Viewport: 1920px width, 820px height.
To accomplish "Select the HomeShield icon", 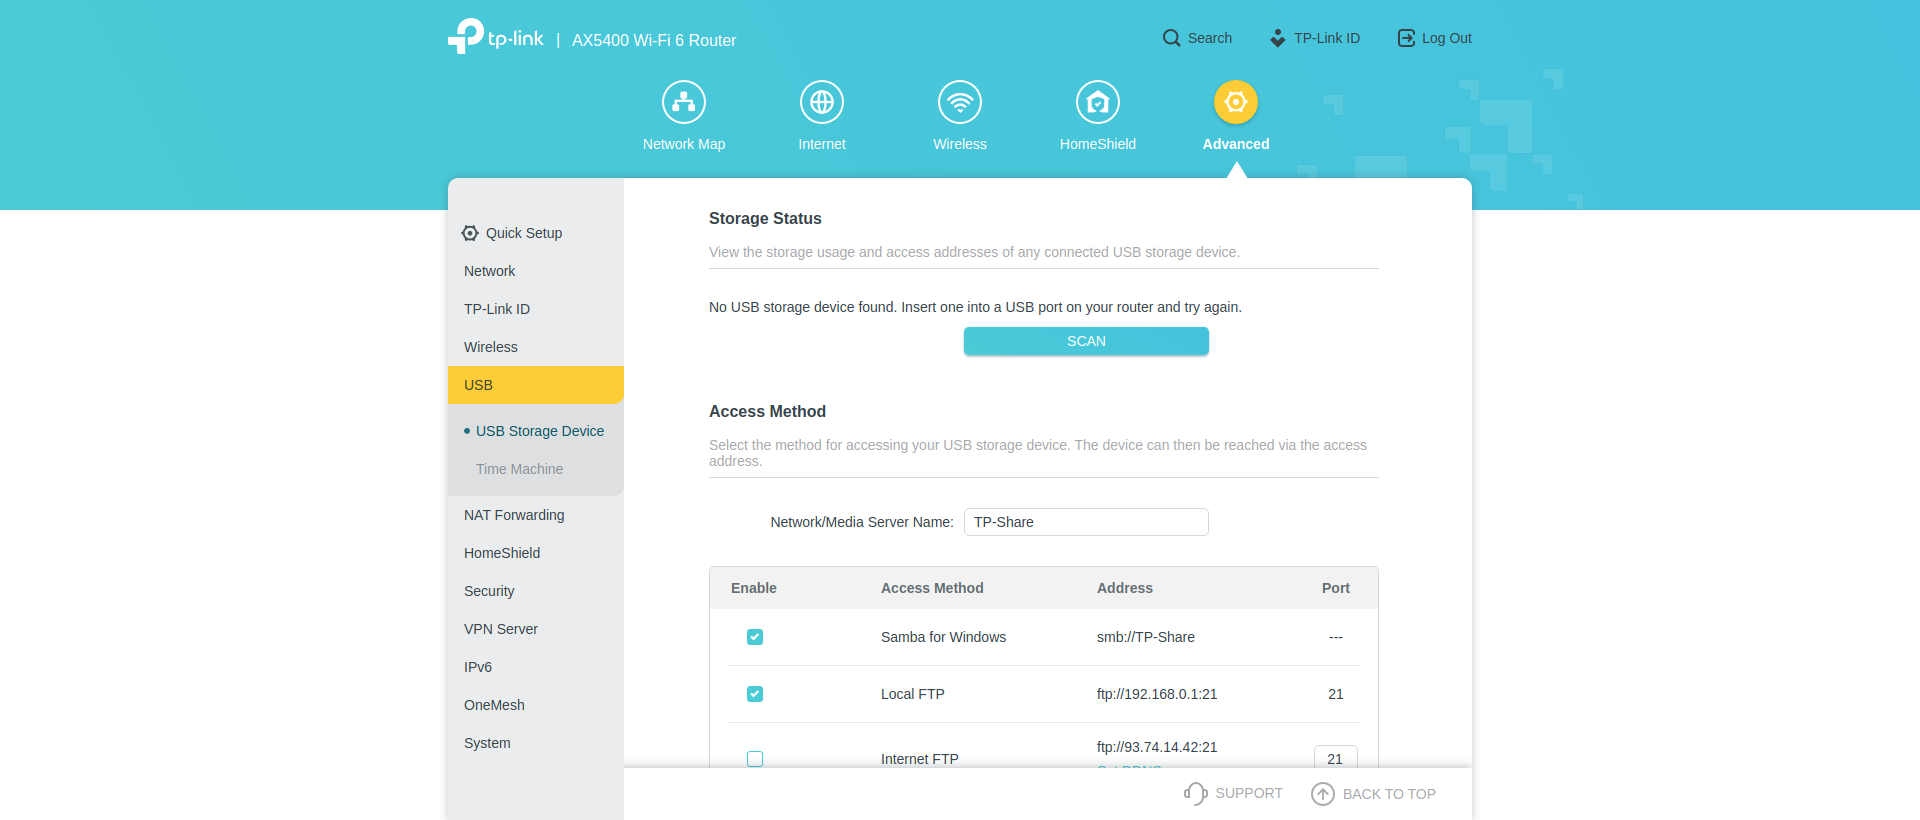I will [1098, 102].
